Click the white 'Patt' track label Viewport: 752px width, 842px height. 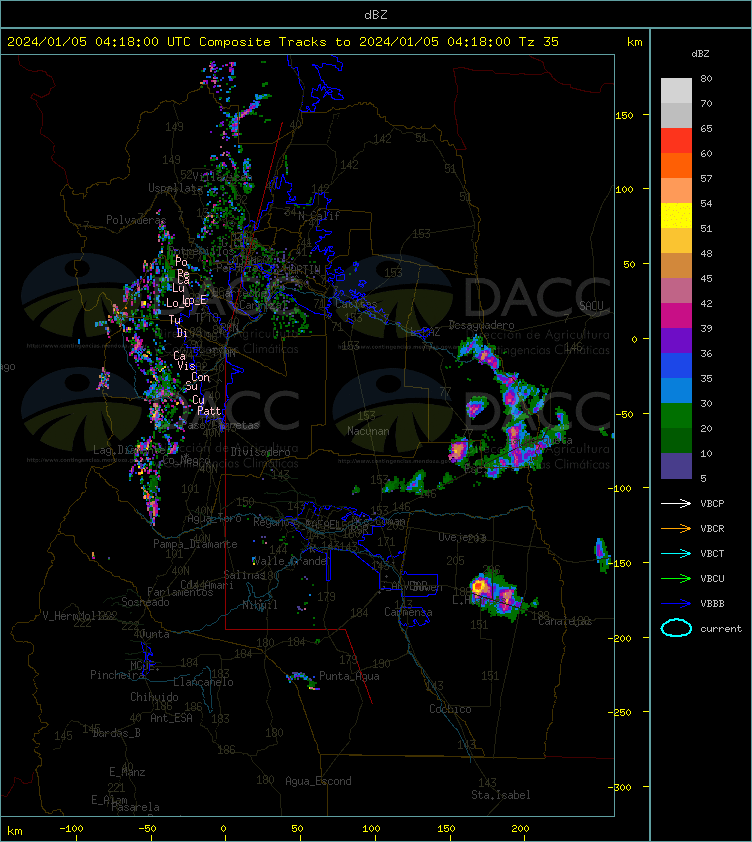pyautogui.click(x=209, y=411)
